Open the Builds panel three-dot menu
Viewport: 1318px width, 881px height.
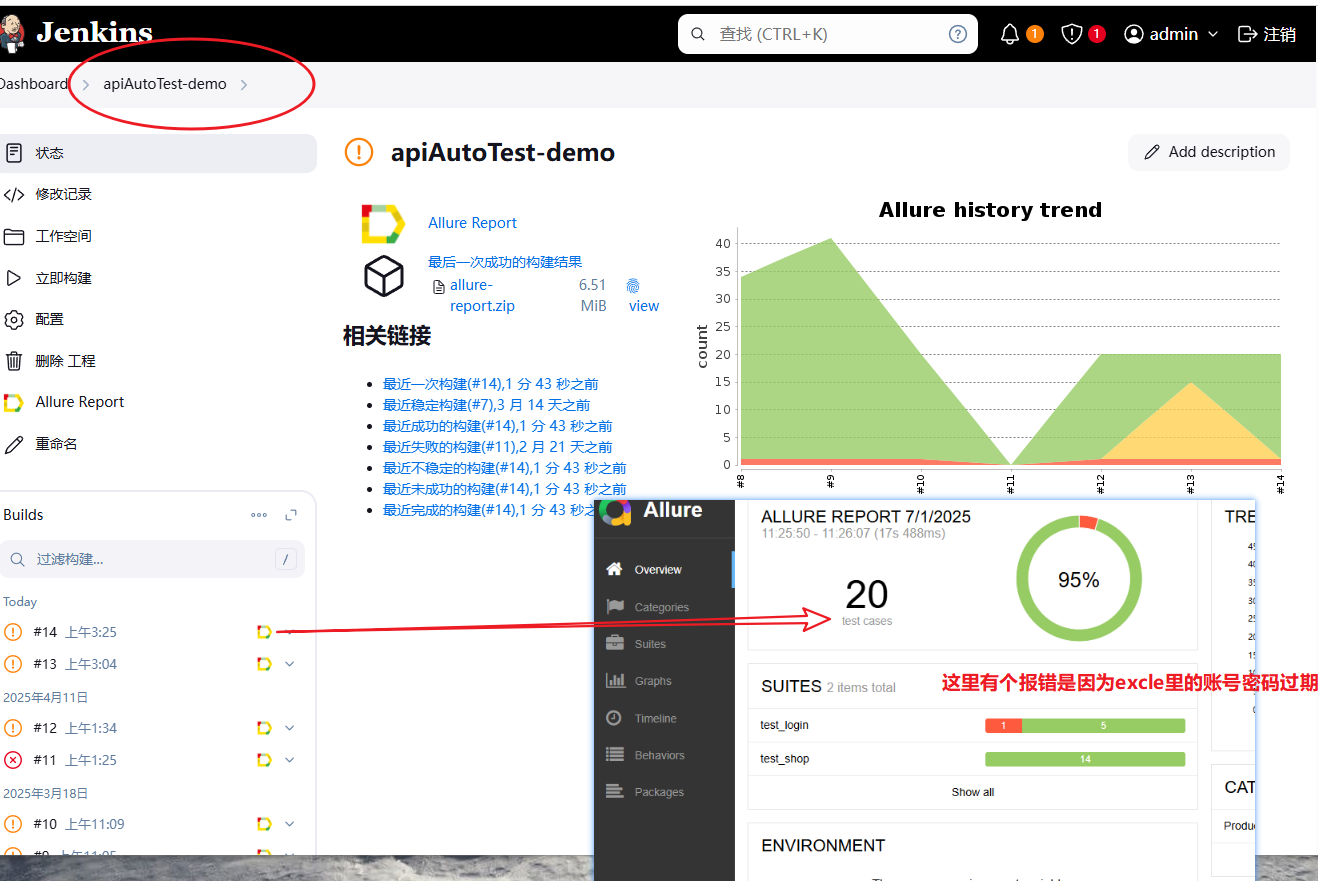[x=259, y=515]
